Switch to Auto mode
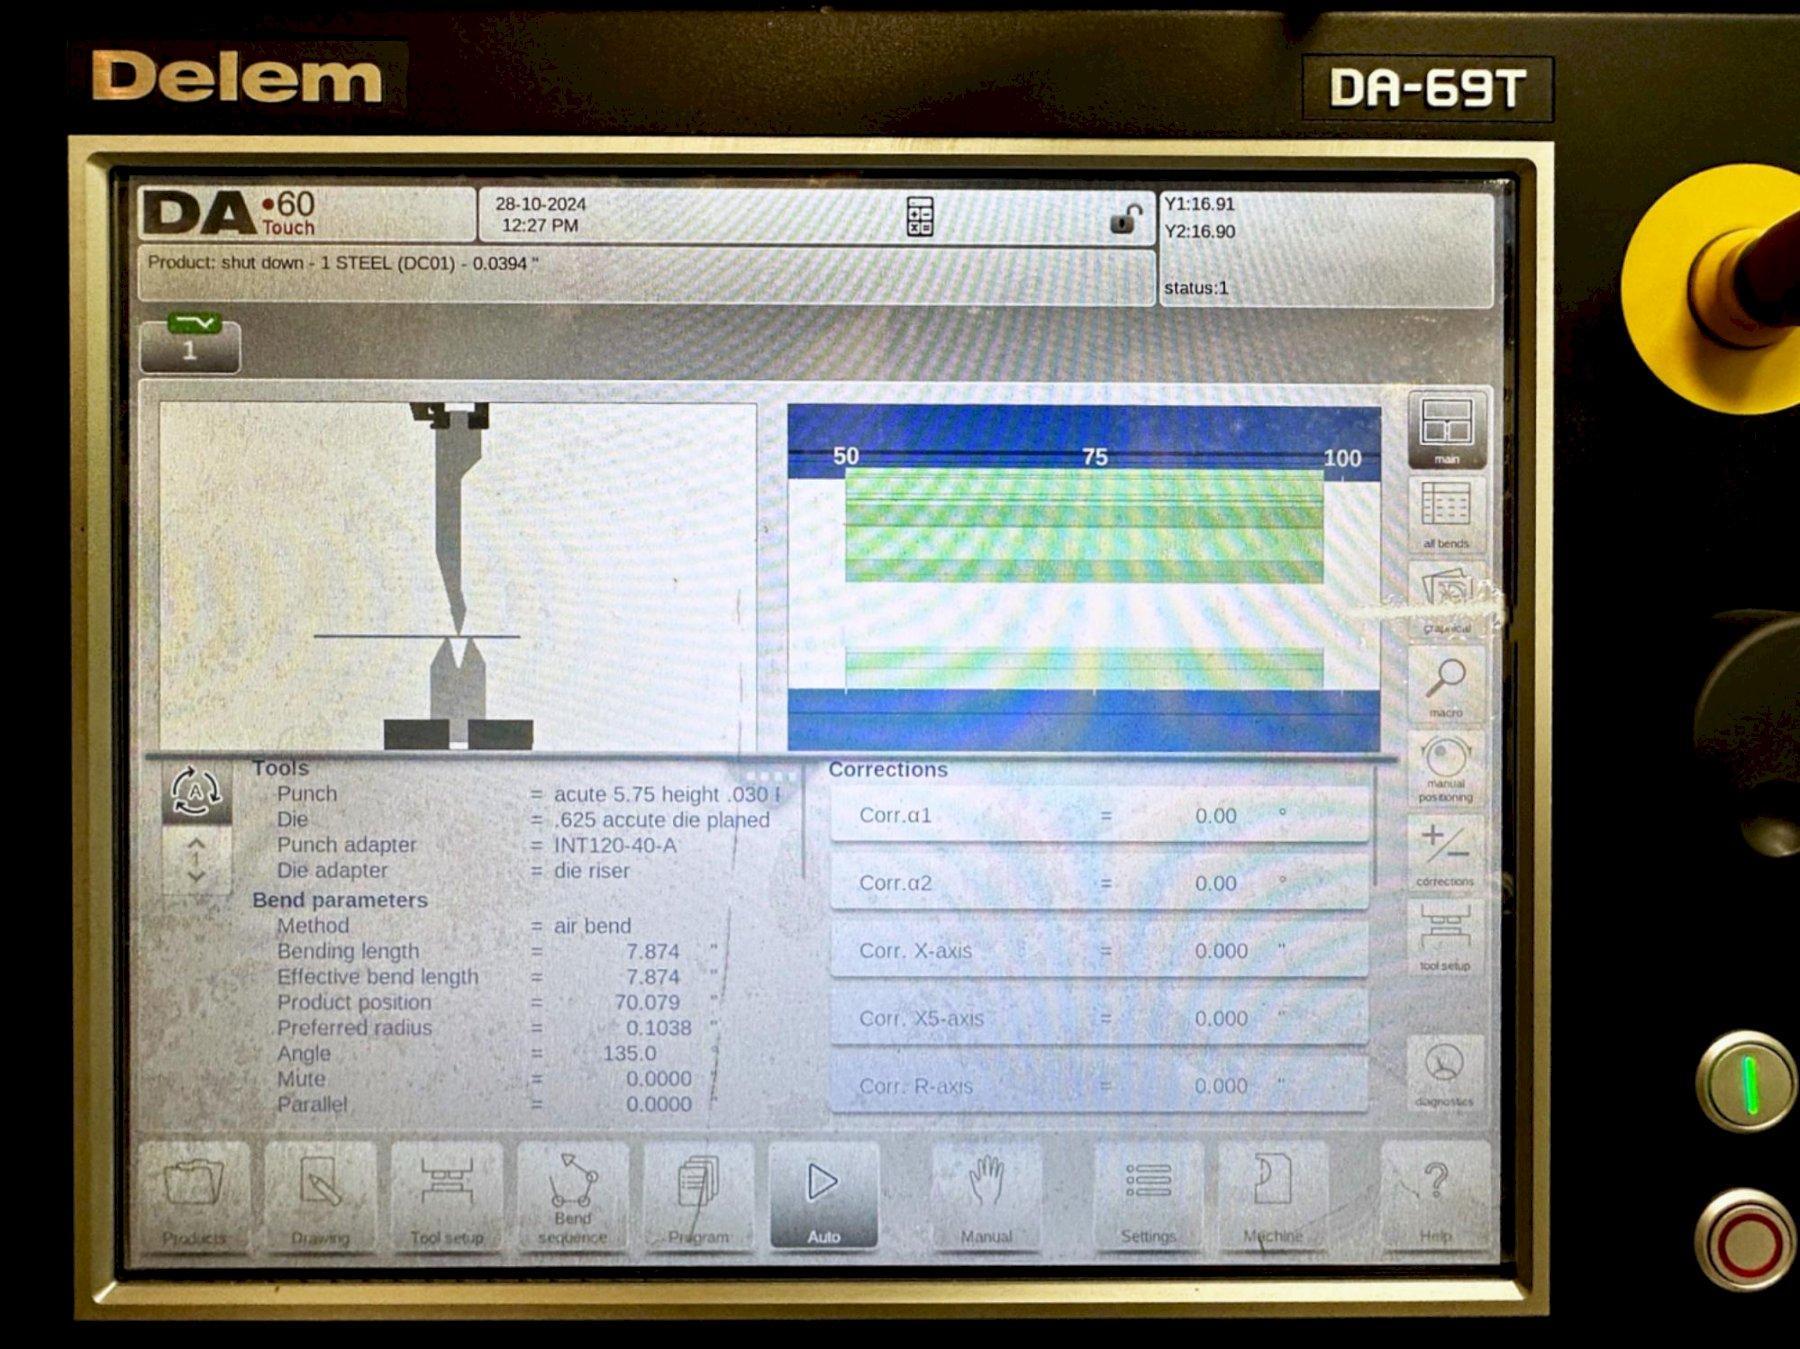The width and height of the screenshot is (1800, 1349). (823, 1198)
